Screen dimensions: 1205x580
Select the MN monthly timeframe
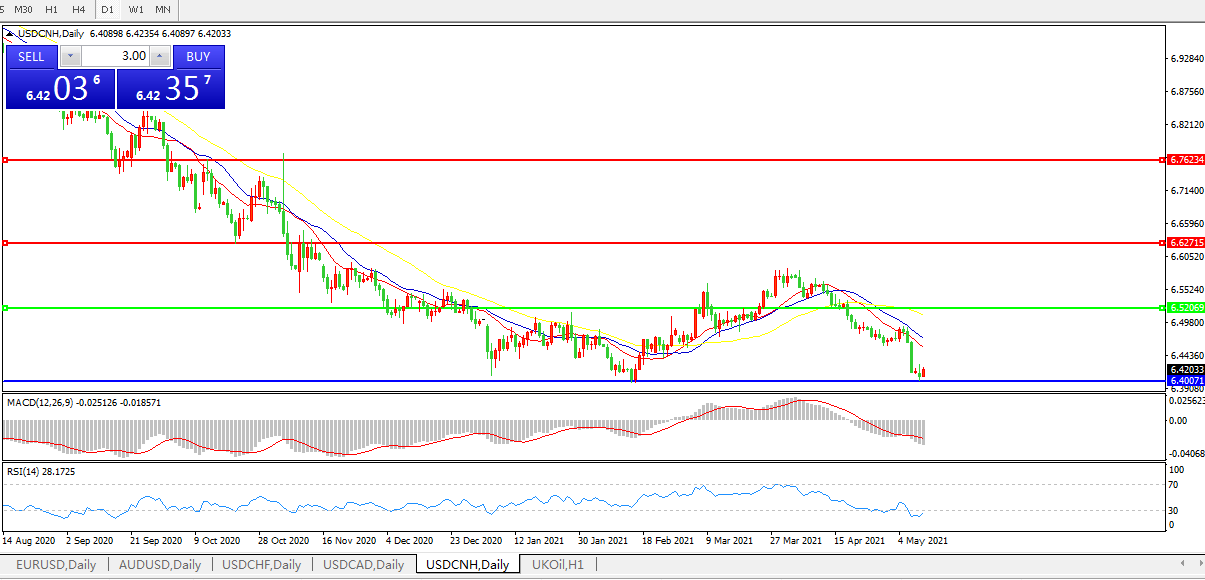click(162, 9)
